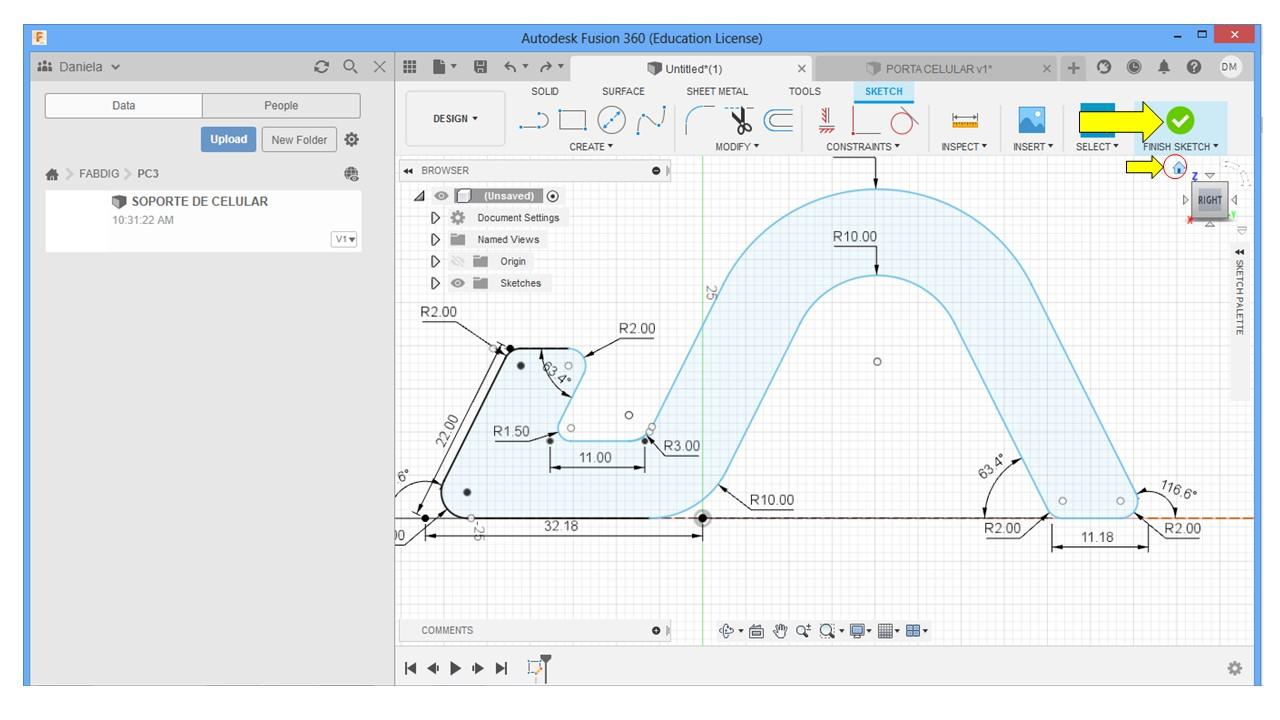Screen dimensions: 1280x720
Task: Play the timeline
Action: [x=456, y=668]
